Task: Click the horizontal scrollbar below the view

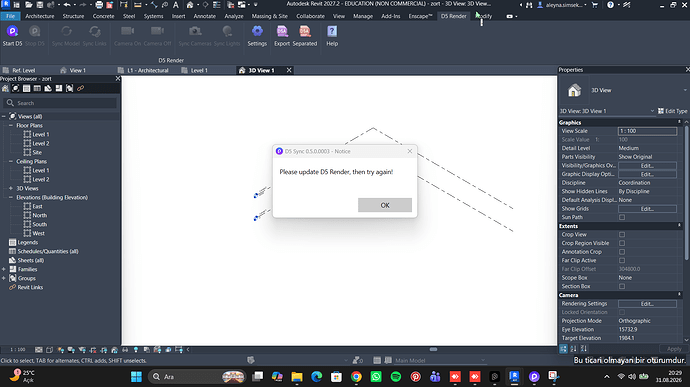Action: point(433,350)
